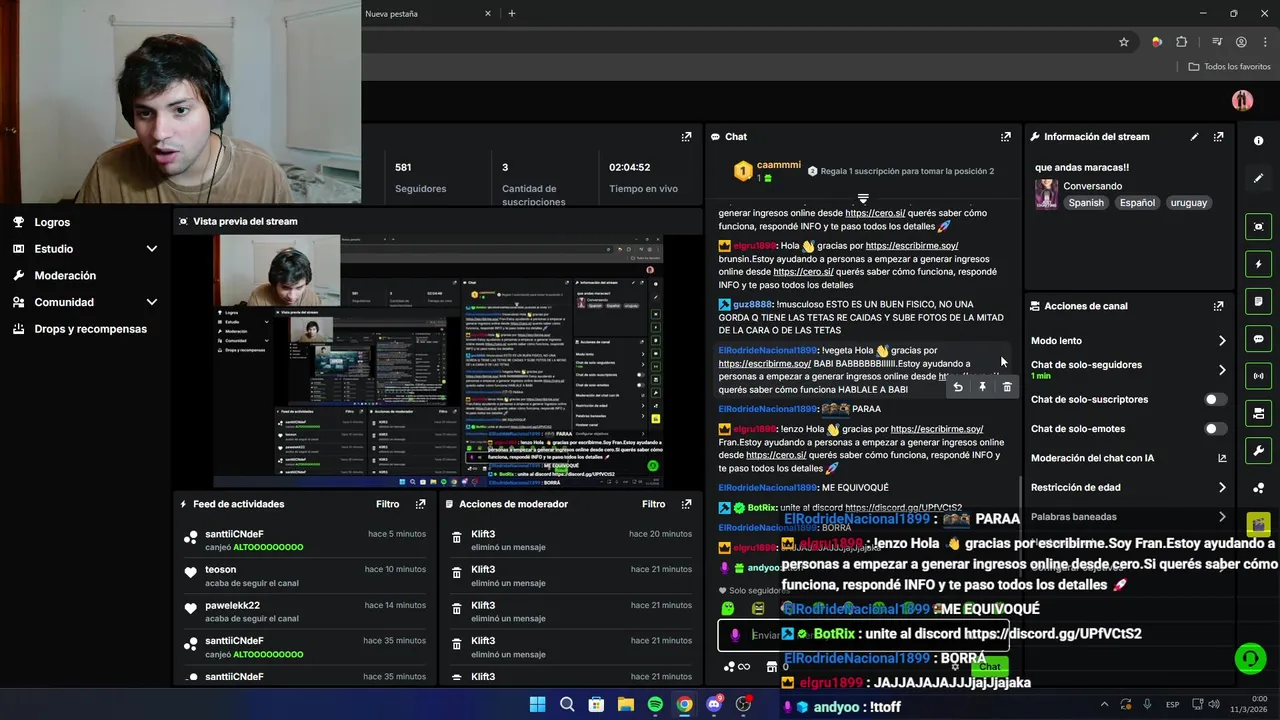Toggle the broadcast signal icon in right toolbar
Image resolution: width=1280 pixels, height=720 pixels.
(x=1258, y=376)
